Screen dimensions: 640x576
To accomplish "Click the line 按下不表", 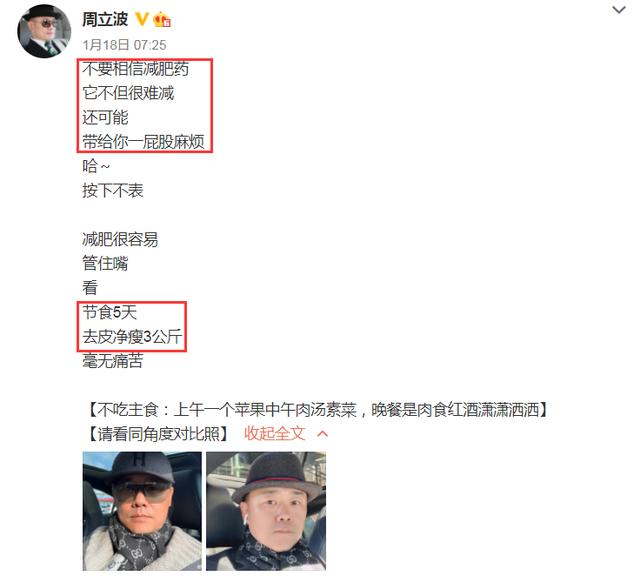I will point(113,190).
